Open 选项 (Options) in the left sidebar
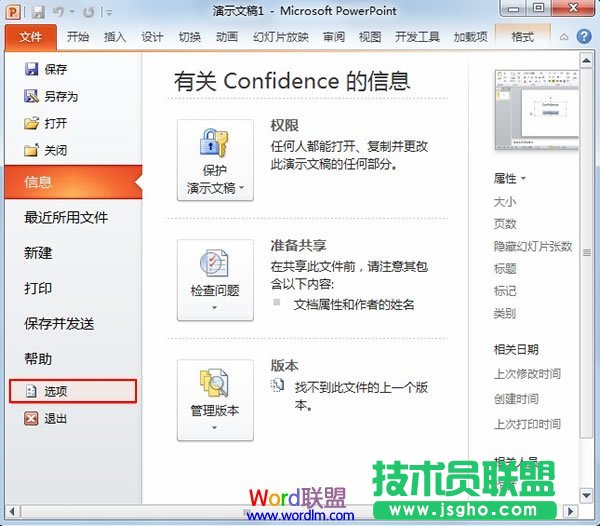The height and width of the screenshot is (526, 600). coord(55,391)
